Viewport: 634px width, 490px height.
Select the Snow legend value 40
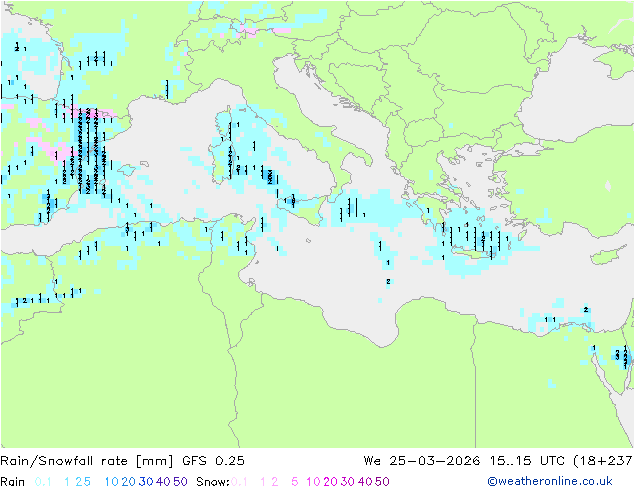(365, 482)
